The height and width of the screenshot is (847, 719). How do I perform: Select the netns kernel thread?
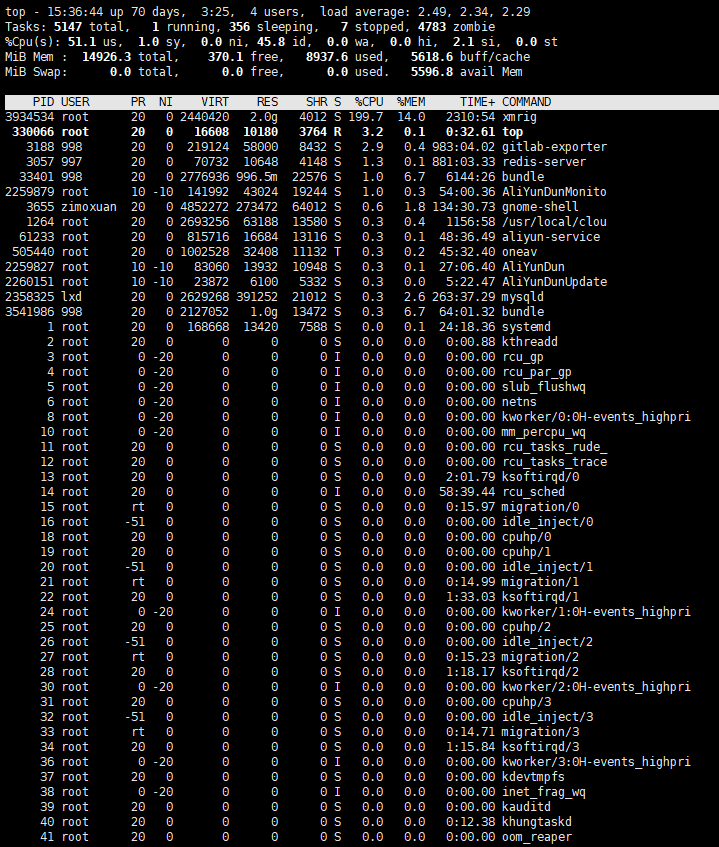(519, 402)
